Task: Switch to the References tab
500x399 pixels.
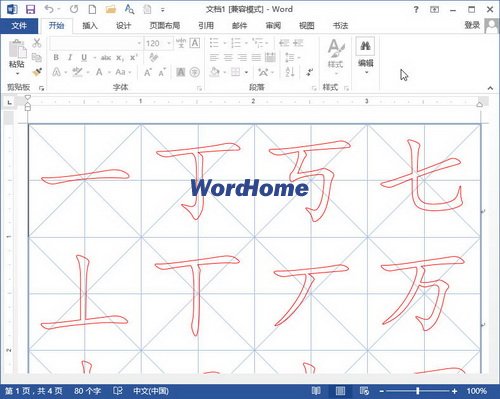Action: (206, 26)
